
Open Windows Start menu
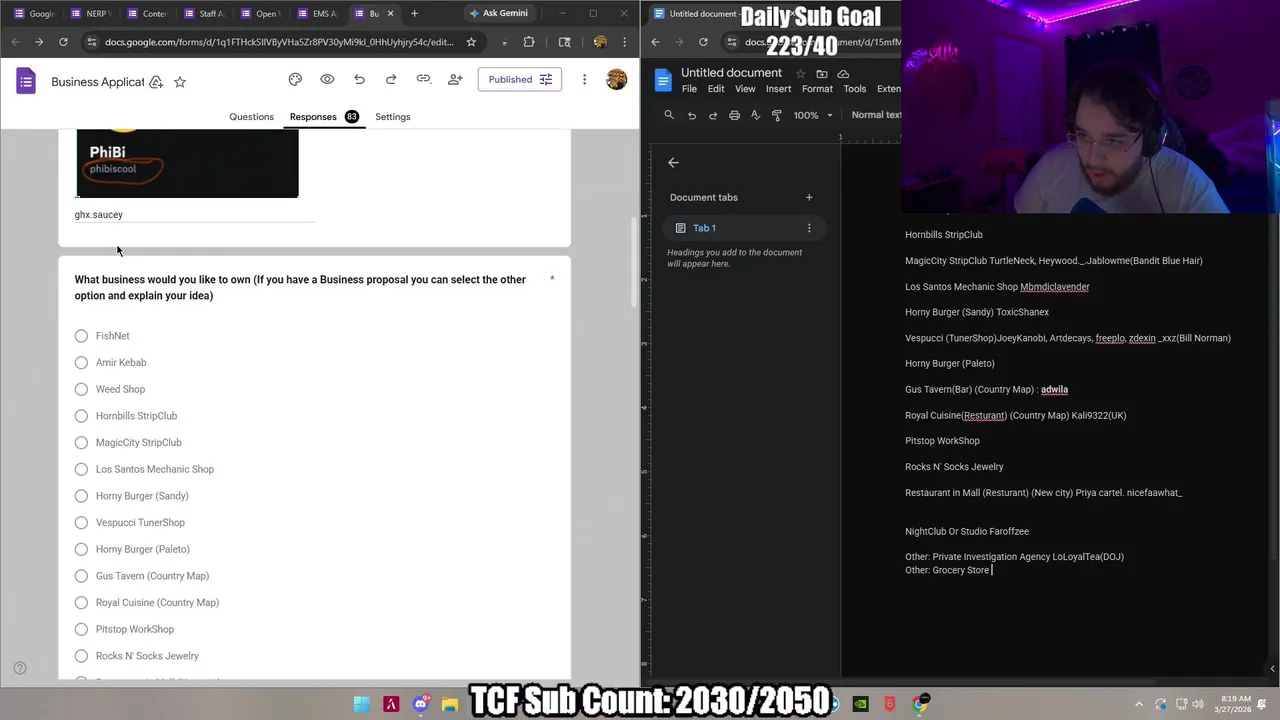[x=361, y=704]
